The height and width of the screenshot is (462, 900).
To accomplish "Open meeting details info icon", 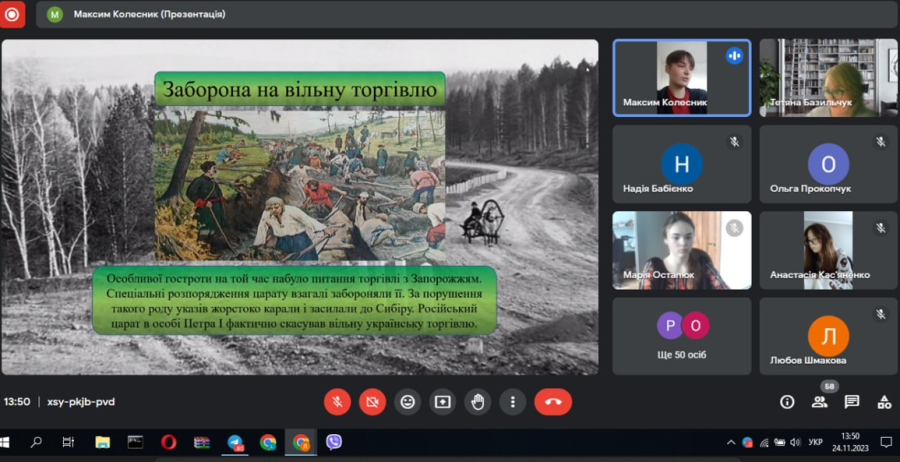I will click(x=787, y=402).
